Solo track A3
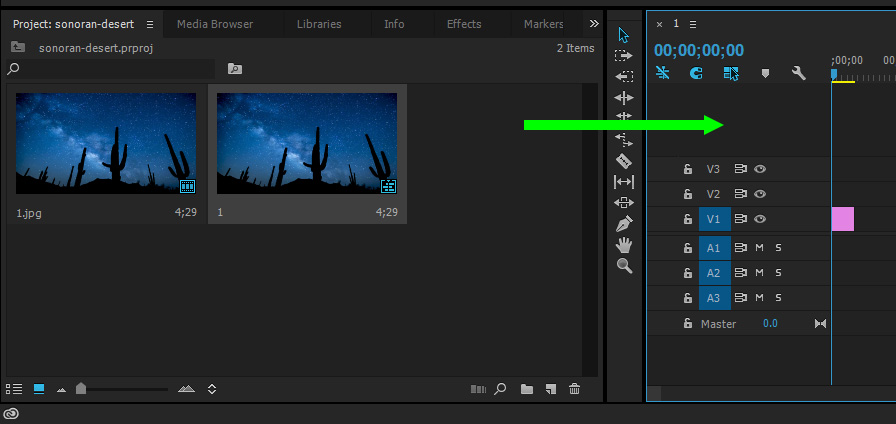896x424 pixels. click(x=778, y=298)
